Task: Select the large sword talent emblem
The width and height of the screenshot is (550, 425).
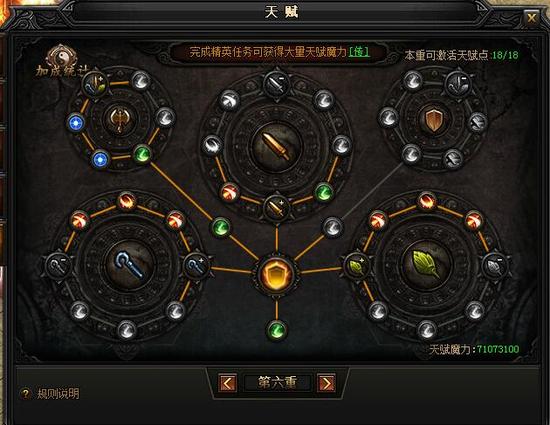Action: pos(277,147)
